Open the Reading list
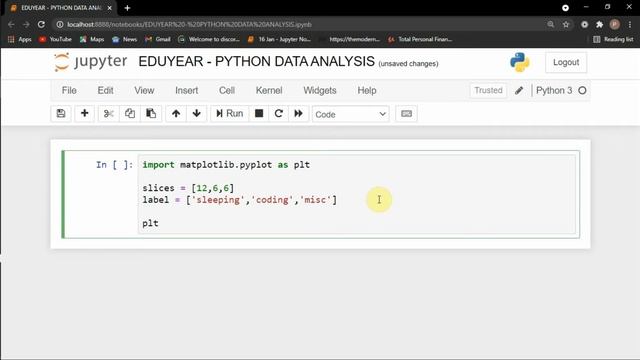Screen dimensions: 640x360 click(x=613, y=39)
